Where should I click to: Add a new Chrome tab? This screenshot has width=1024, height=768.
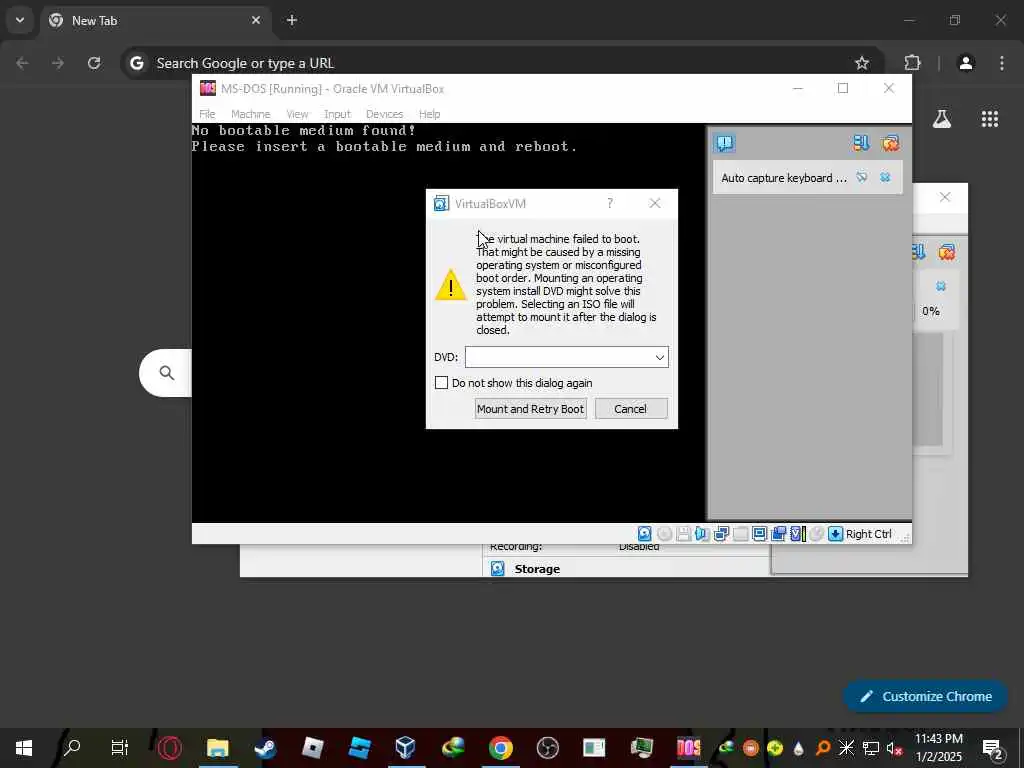click(292, 20)
